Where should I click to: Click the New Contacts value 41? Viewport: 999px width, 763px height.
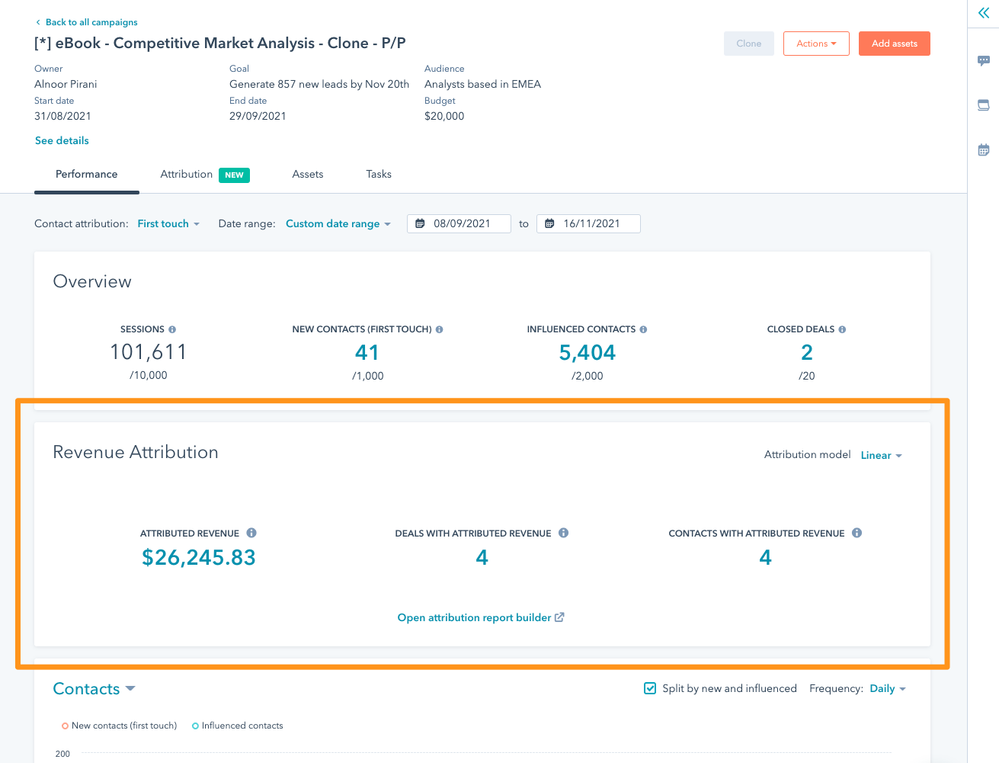[x=367, y=352]
